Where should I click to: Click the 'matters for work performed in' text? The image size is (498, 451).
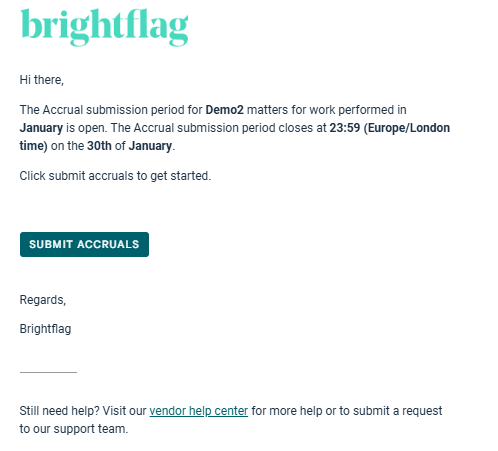pyautogui.click(x=326, y=110)
